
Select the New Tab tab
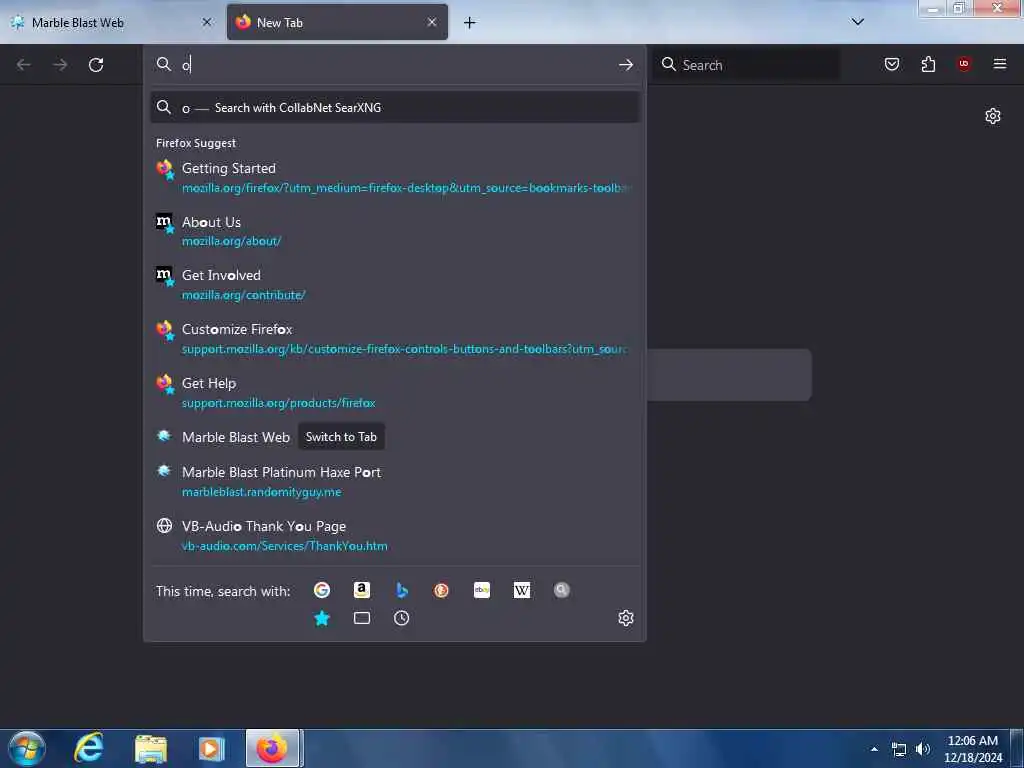337,22
